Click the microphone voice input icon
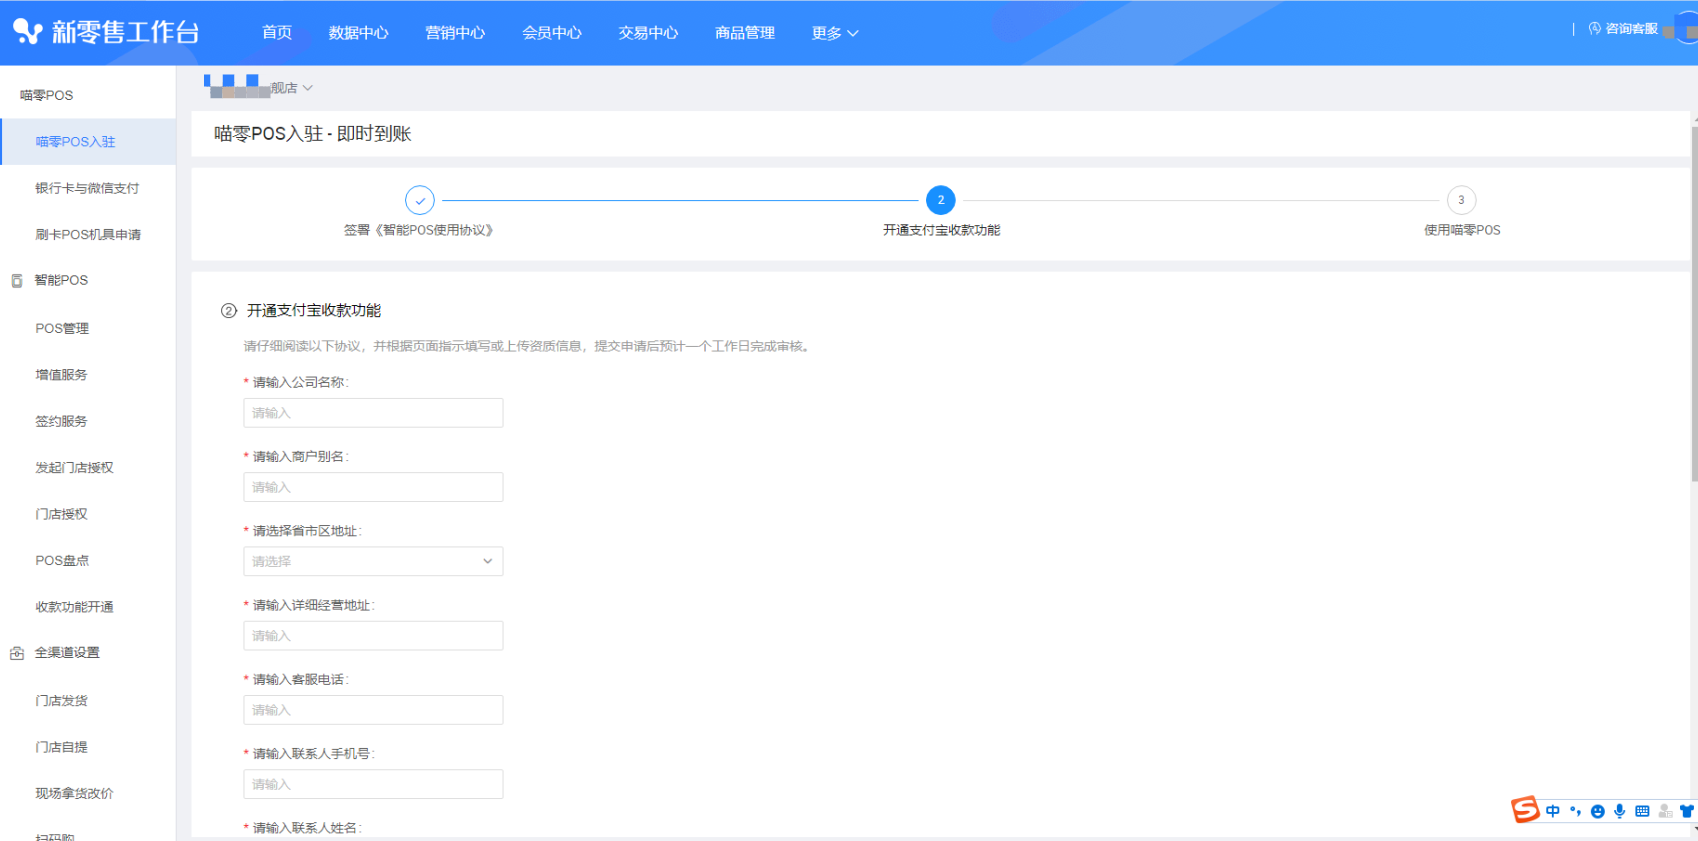Viewport: 1698px width, 841px height. (x=1619, y=811)
